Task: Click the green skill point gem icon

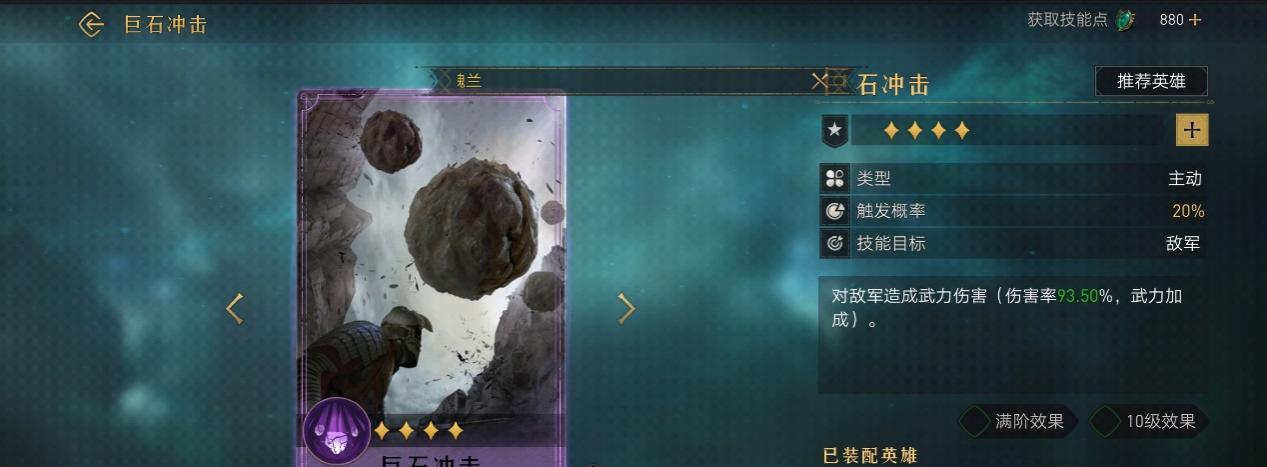Action: tap(1126, 20)
